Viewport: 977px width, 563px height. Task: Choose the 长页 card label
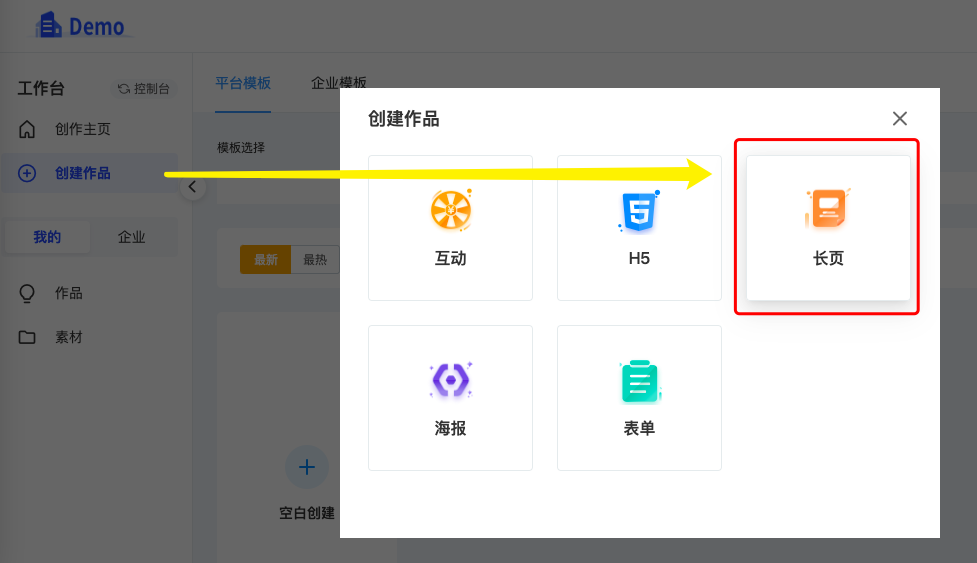click(x=828, y=258)
